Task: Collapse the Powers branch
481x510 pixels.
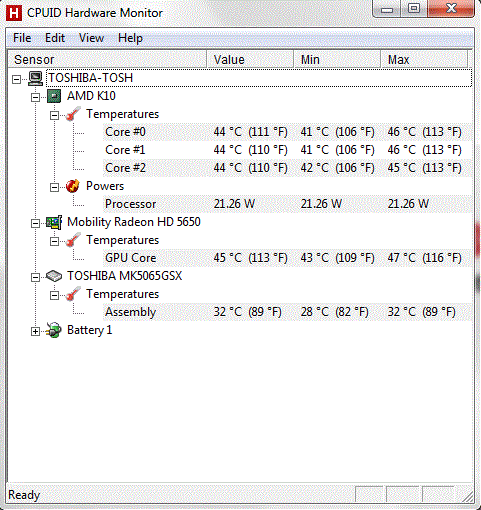Action: click(54, 187)
